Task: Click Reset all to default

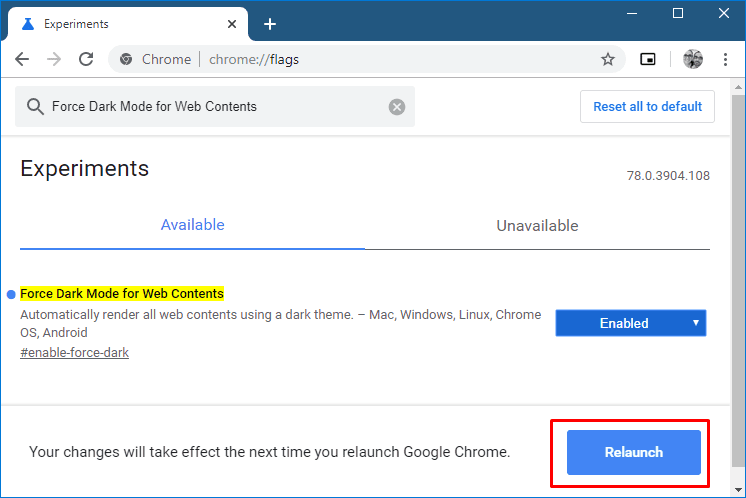Action: [x=647, y=107]
